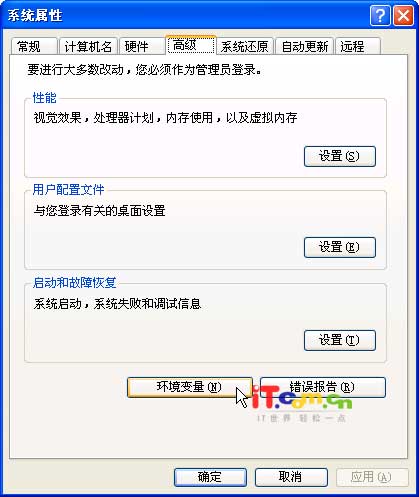419x497 pixels.
Task: Click the greyed-out 应用(A) button
Action: [372, 477]
